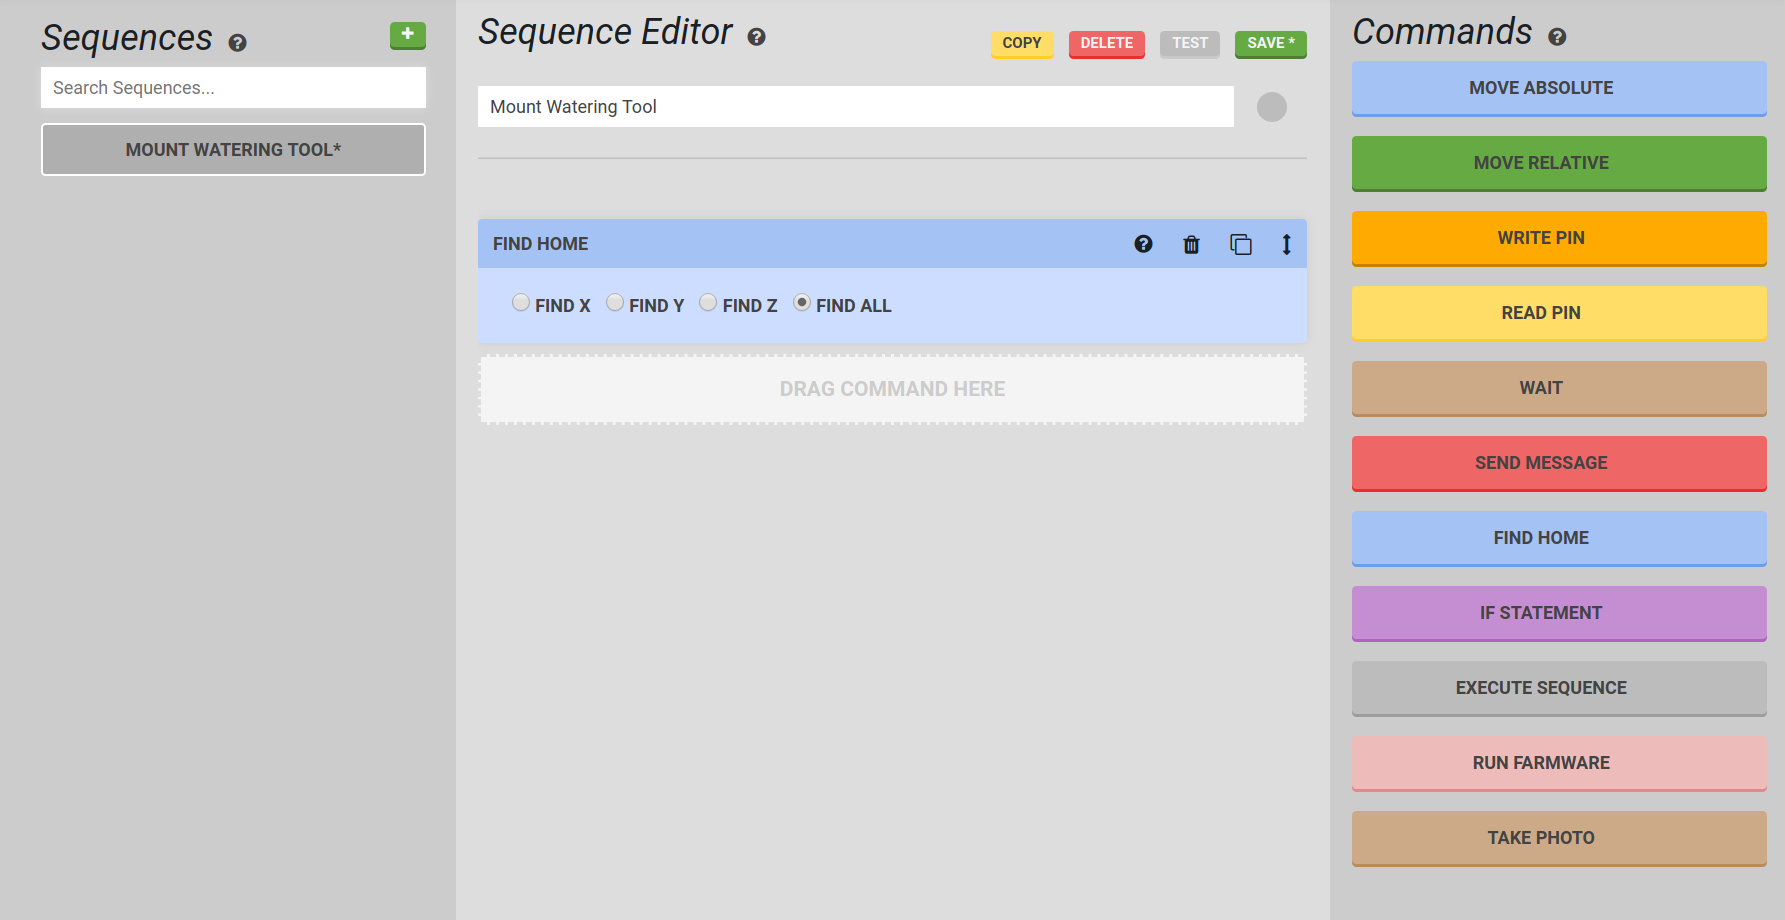Show help for the FIND HOME step
Image resolution: width=1785 pixels, height=920 pixels.
tap(1142, 243)
